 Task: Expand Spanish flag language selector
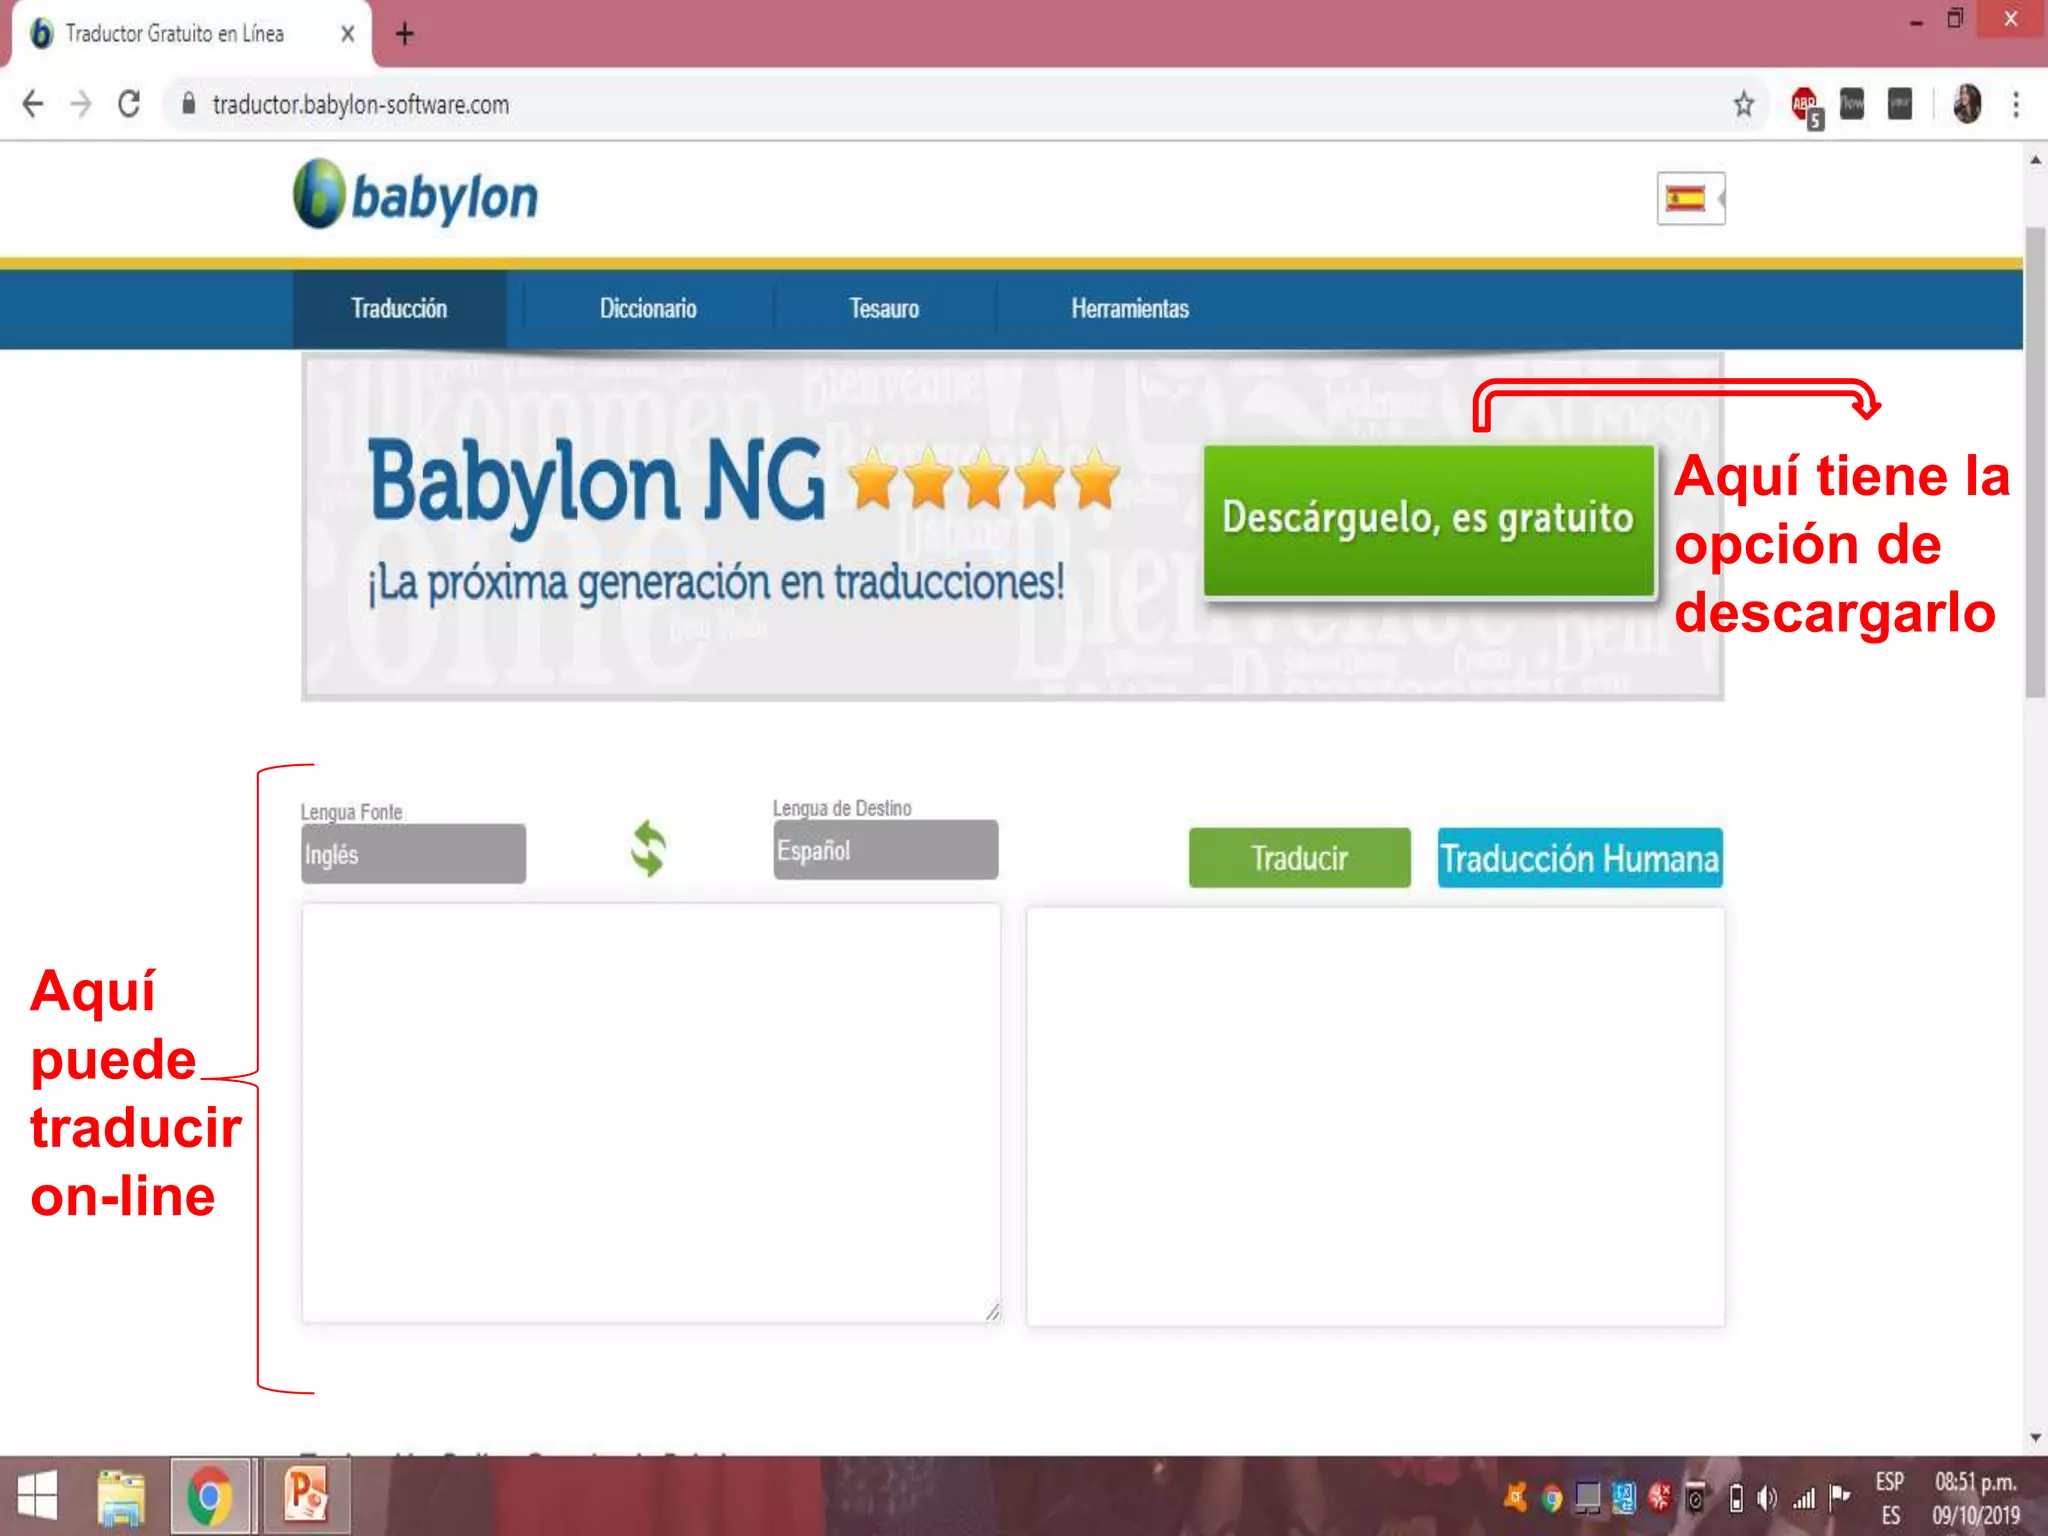1690,198
